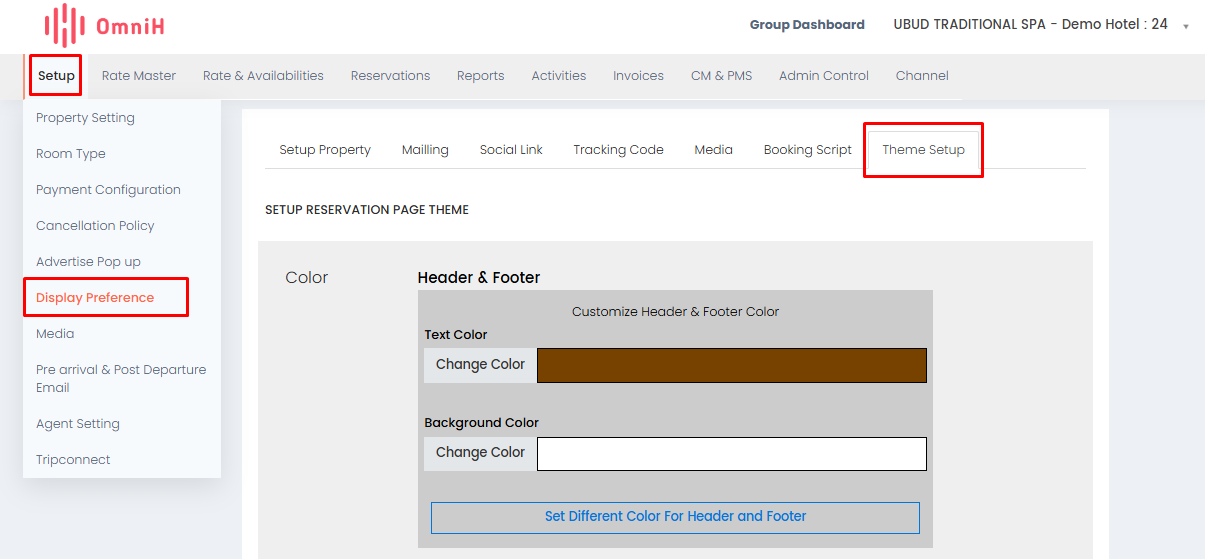Open Group Dashboard link
This screenshot has width=1205, height=559.
[807, 25]
